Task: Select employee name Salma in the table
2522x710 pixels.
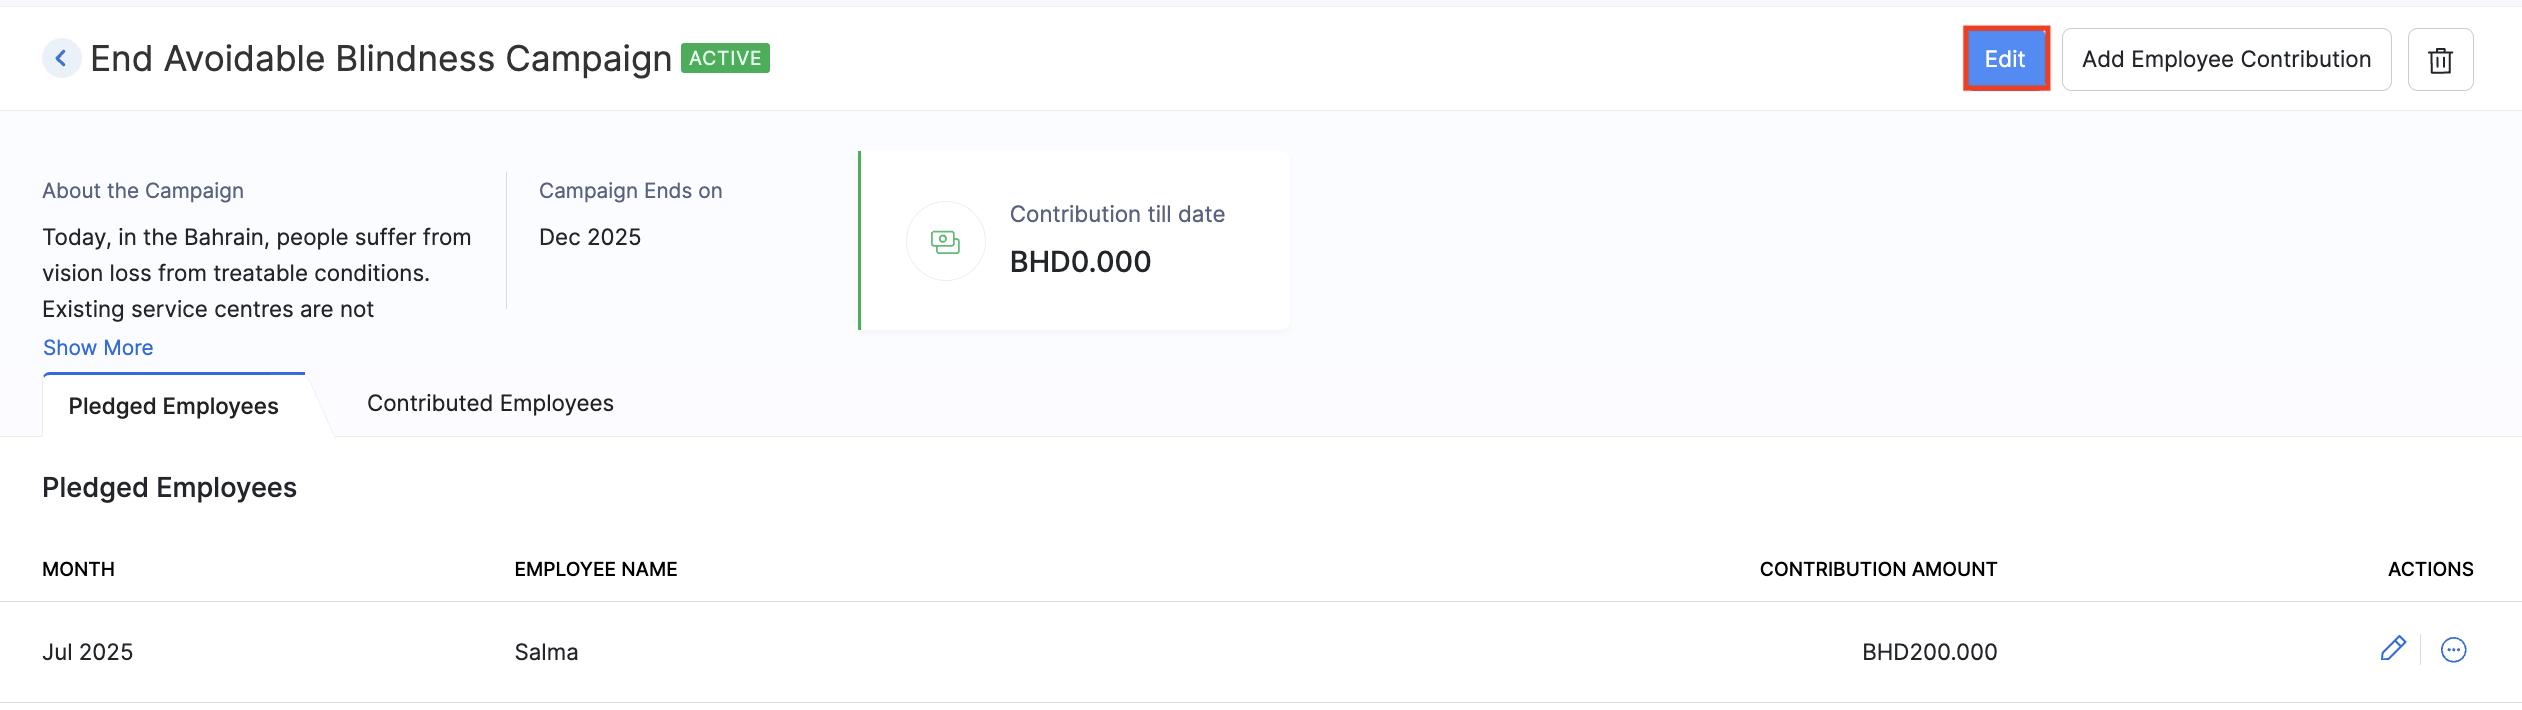Action: tap(546, 653)
